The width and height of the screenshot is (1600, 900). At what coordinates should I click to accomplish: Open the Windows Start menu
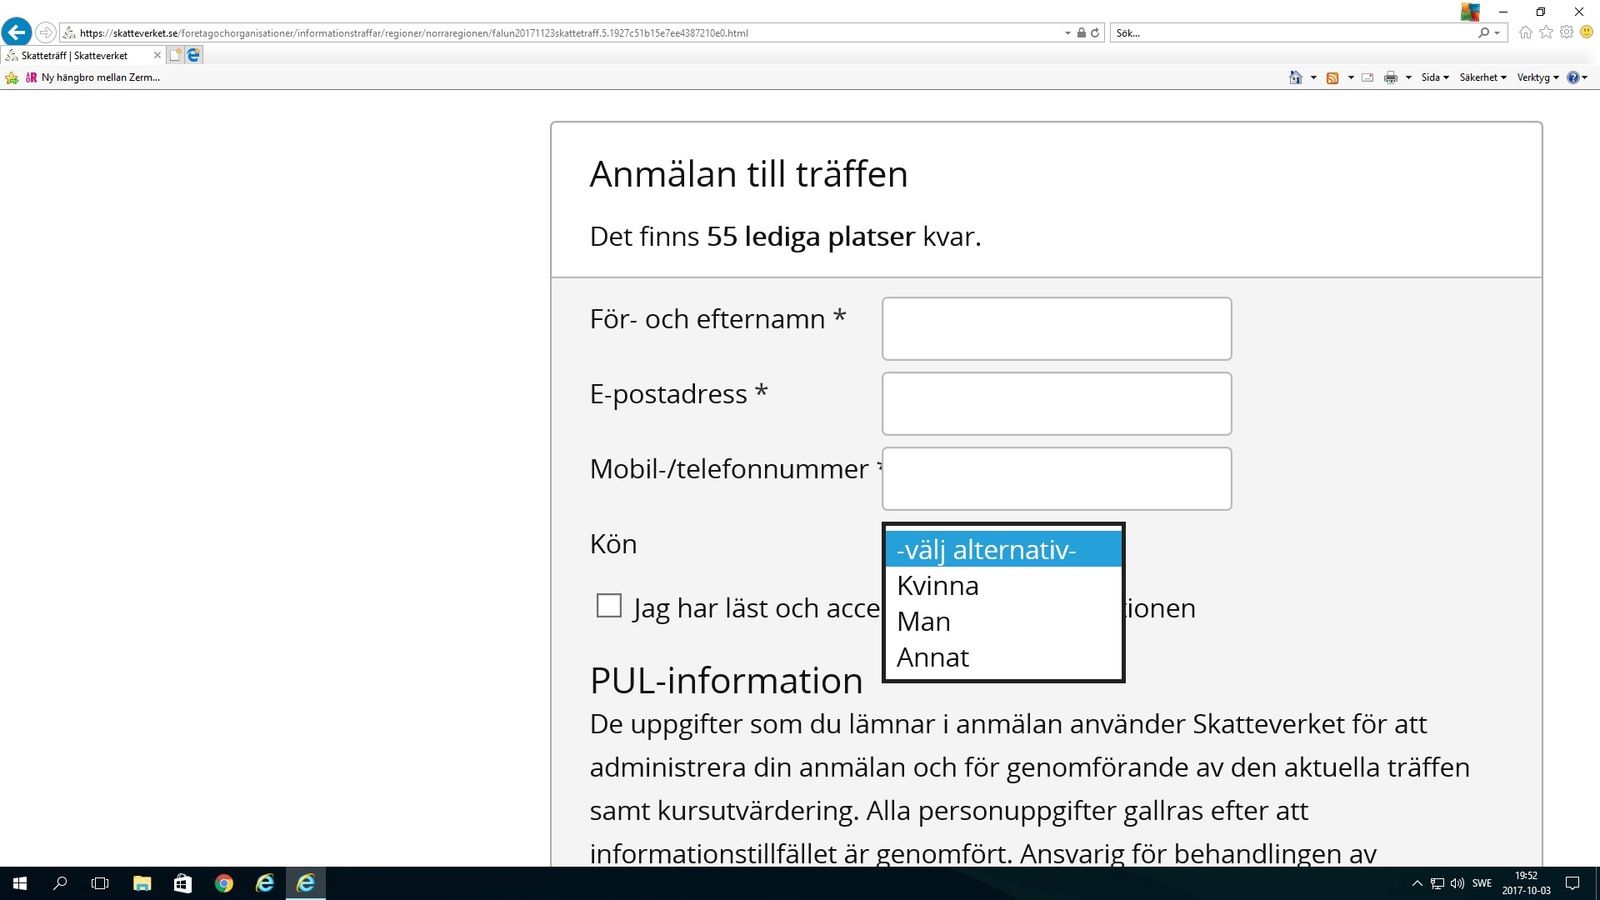tap(20, 883)
